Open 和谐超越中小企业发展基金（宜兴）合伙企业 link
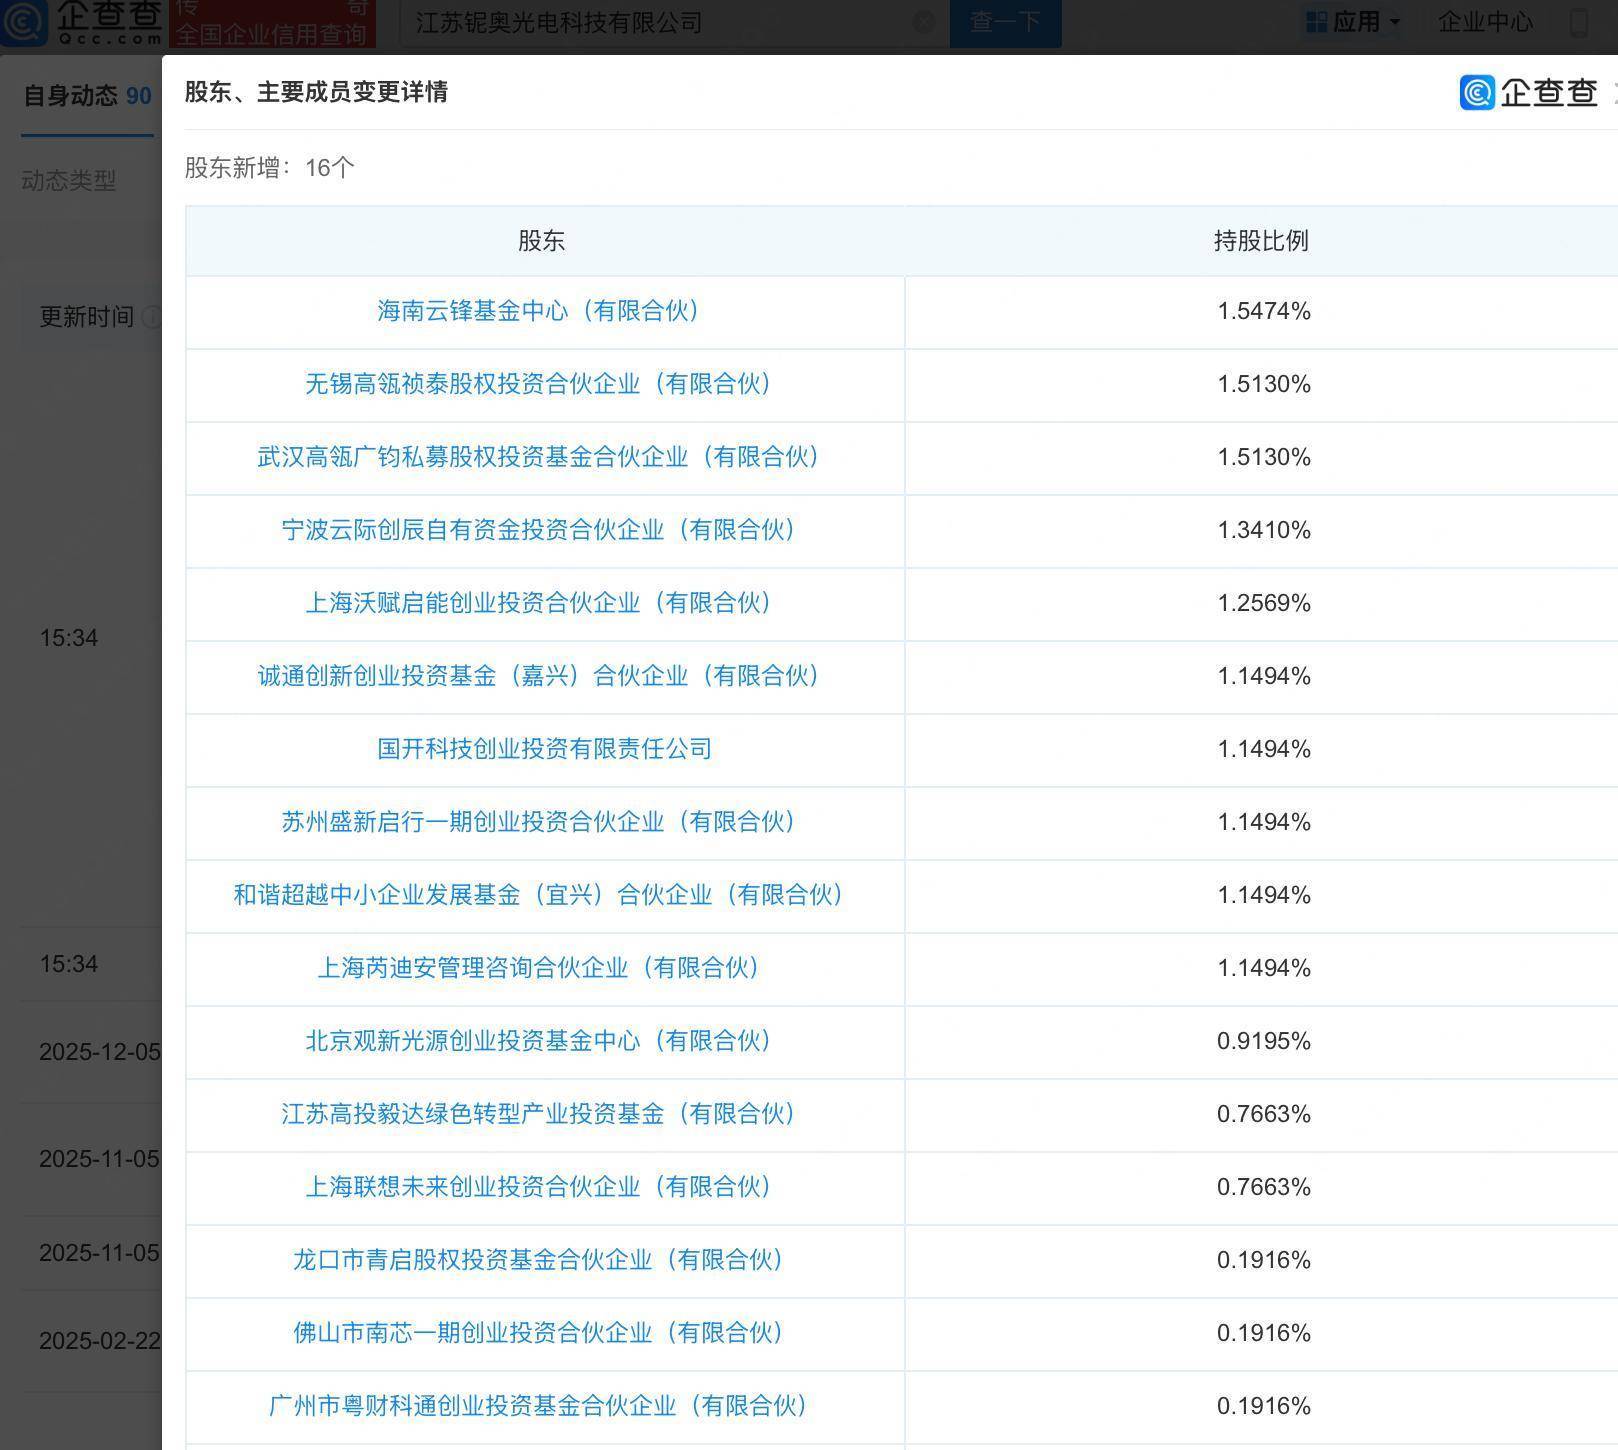 (541, 895)
